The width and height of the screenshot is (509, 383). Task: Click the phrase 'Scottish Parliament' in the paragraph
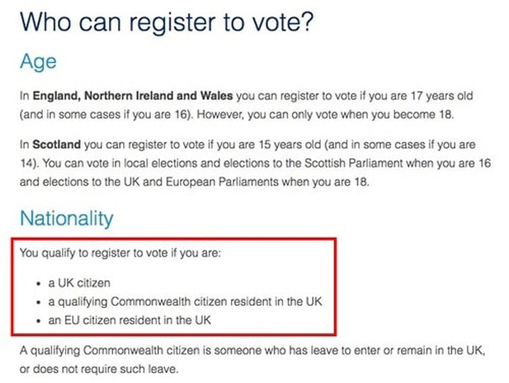pyautogui.click(x=354, y=163)
